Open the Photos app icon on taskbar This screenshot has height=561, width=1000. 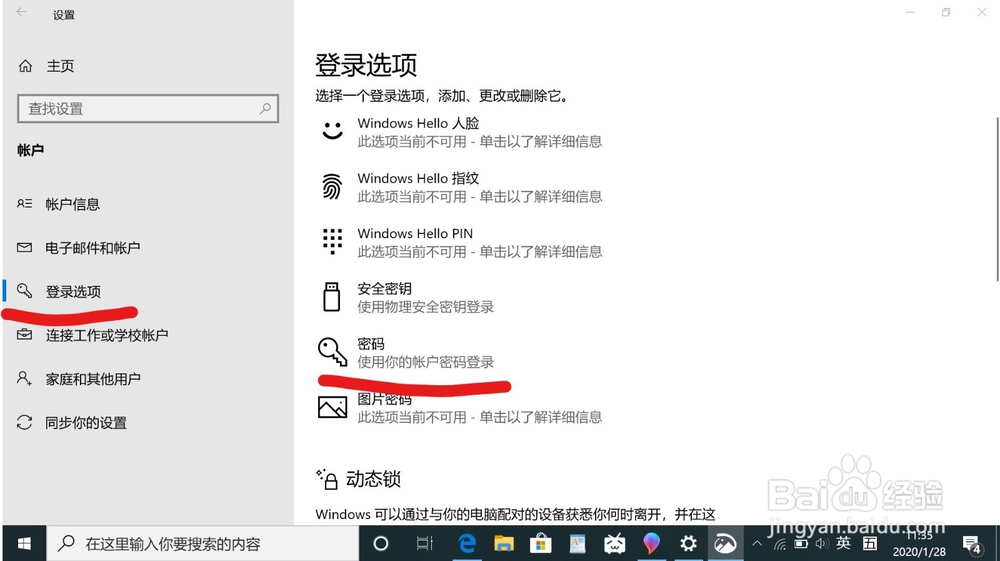(x=725, y=543)
